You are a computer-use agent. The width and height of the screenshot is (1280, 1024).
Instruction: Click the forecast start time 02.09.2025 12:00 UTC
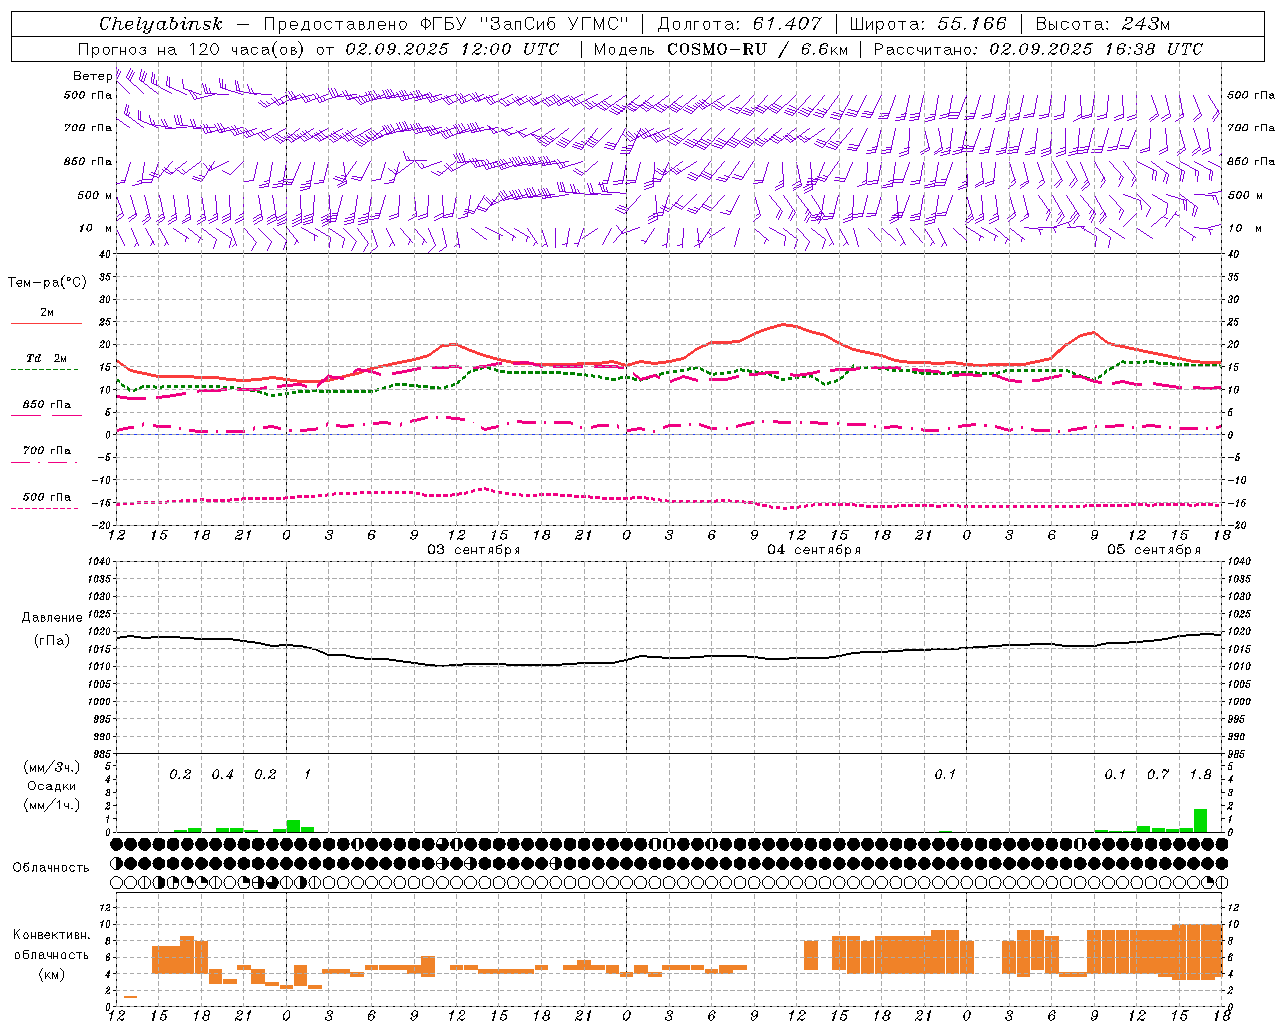(x=452, y=49)
